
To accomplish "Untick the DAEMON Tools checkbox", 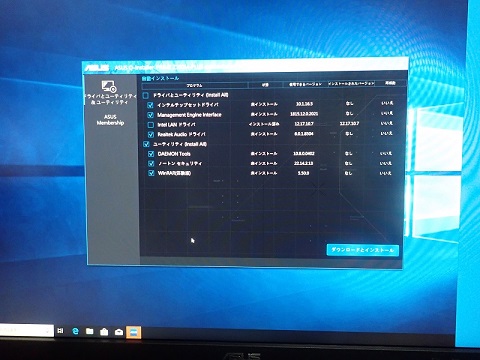I will (x=151, y=154).
